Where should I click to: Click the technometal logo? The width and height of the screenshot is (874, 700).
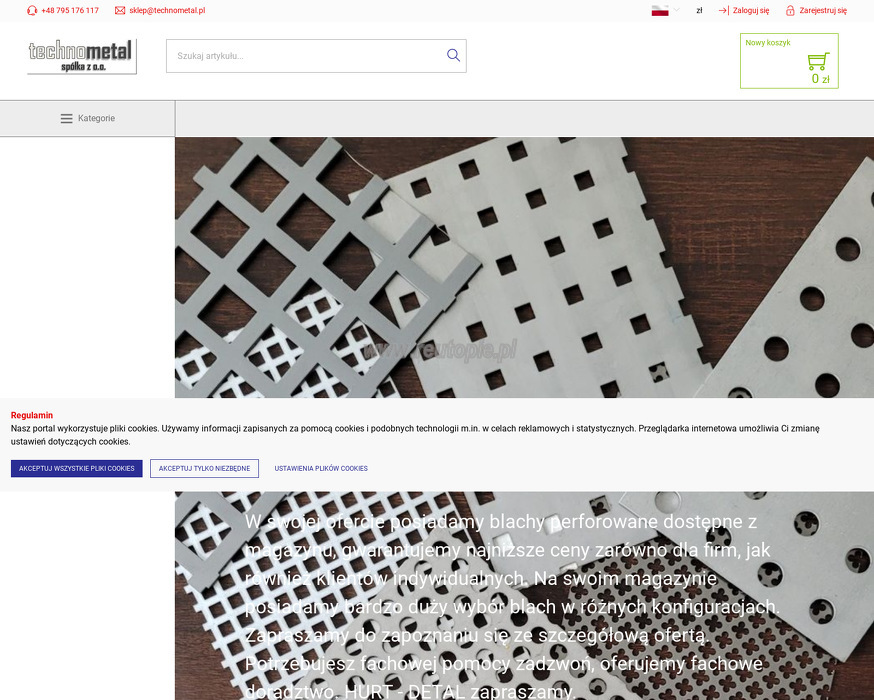tap(82, 56)
